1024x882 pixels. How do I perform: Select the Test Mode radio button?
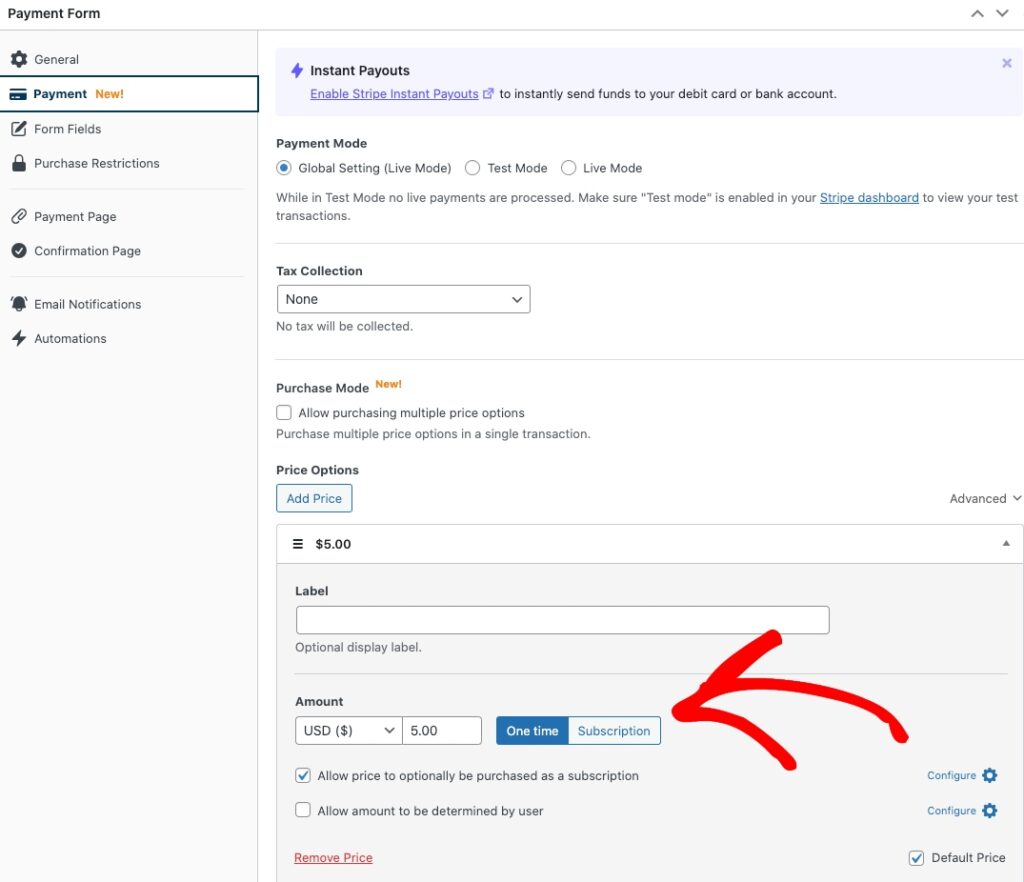point(473,168)
